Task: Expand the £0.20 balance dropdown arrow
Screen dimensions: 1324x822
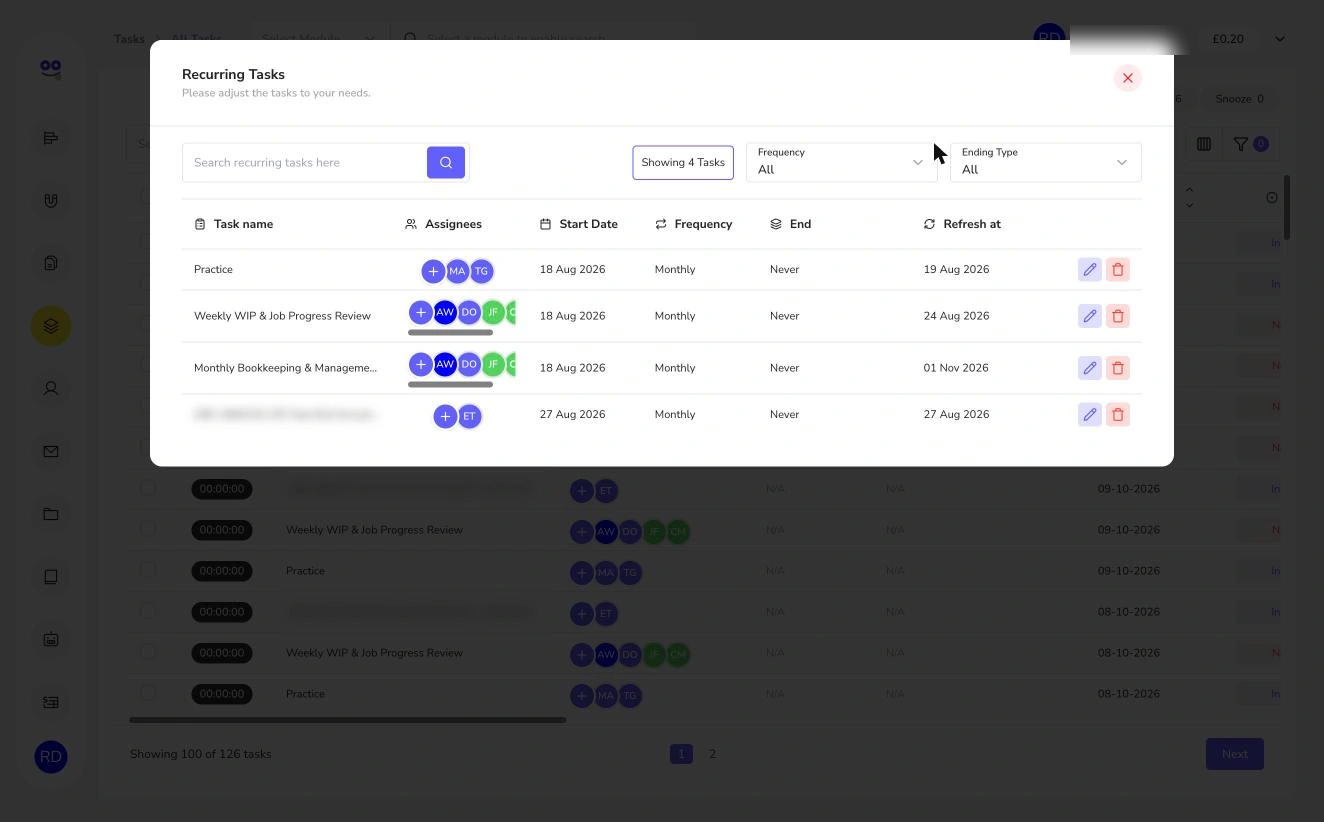Action: [x=1280, y=39]
